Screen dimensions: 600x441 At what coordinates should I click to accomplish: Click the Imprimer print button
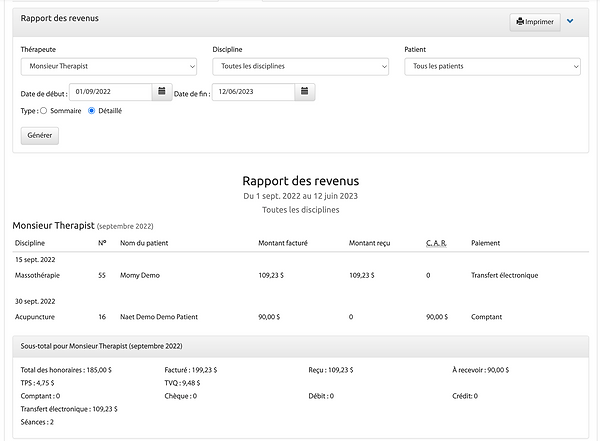point(535,22)
